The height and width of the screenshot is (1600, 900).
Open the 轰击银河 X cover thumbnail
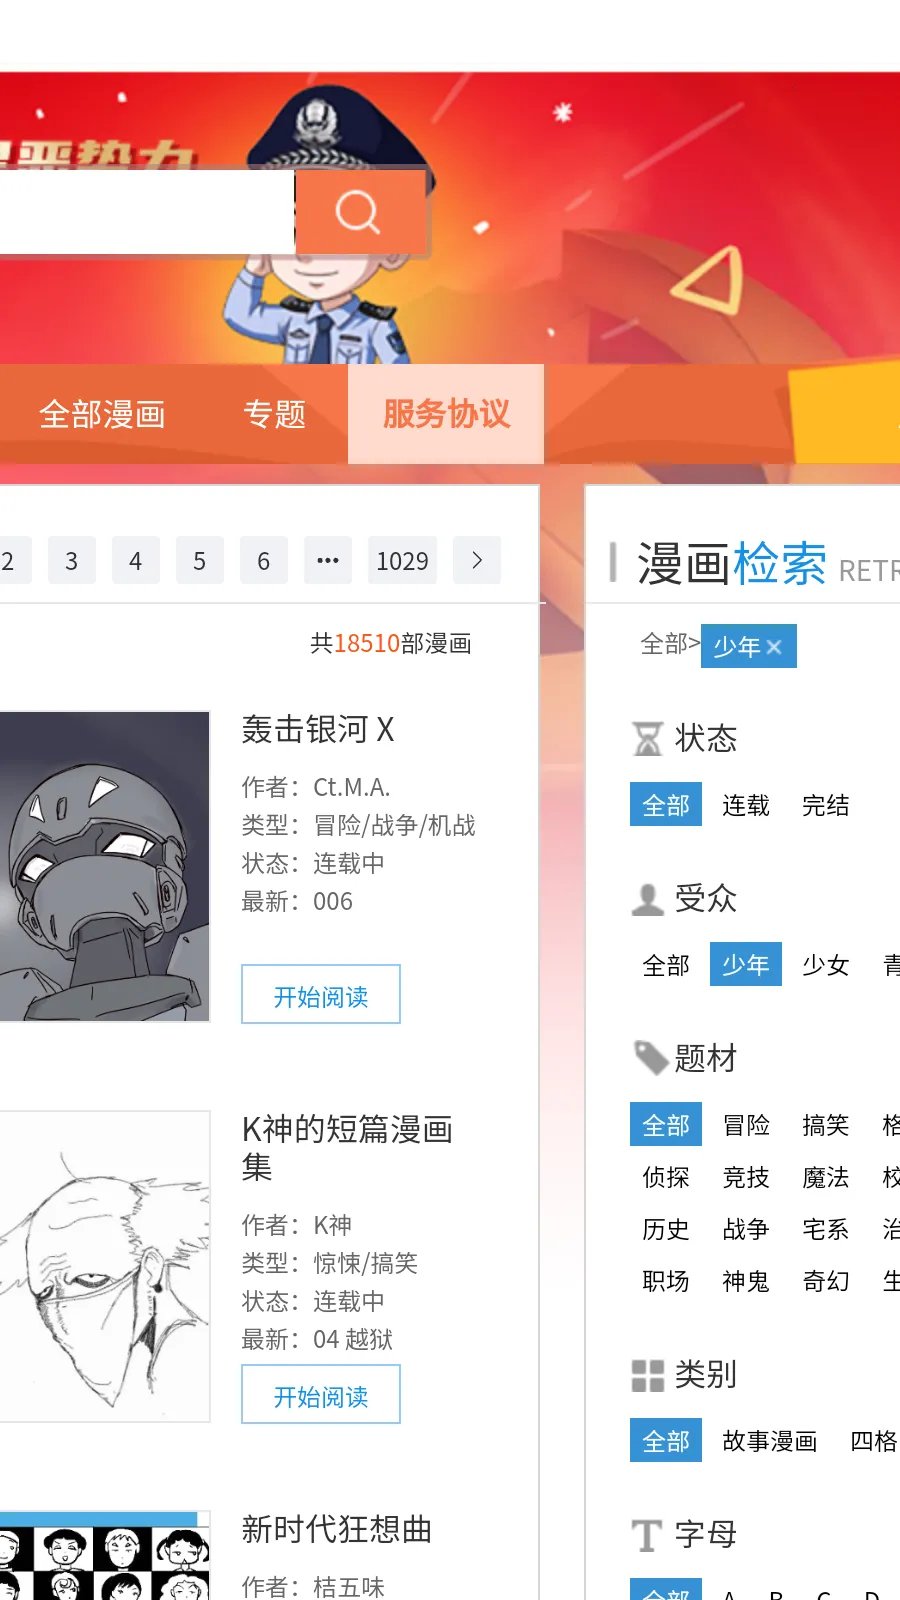tap(104, 866)
